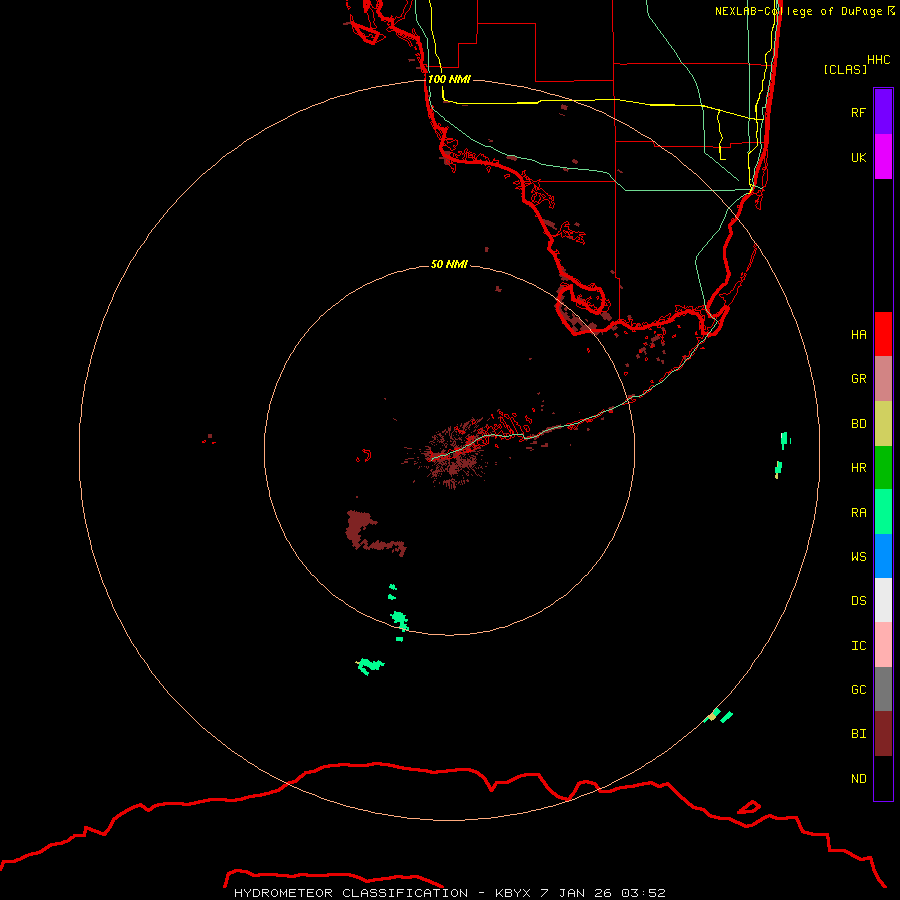The width and height of the screenshot is (900, 900).
Task: Click the '50 NMI' range ring label
Action: (449, 264)
